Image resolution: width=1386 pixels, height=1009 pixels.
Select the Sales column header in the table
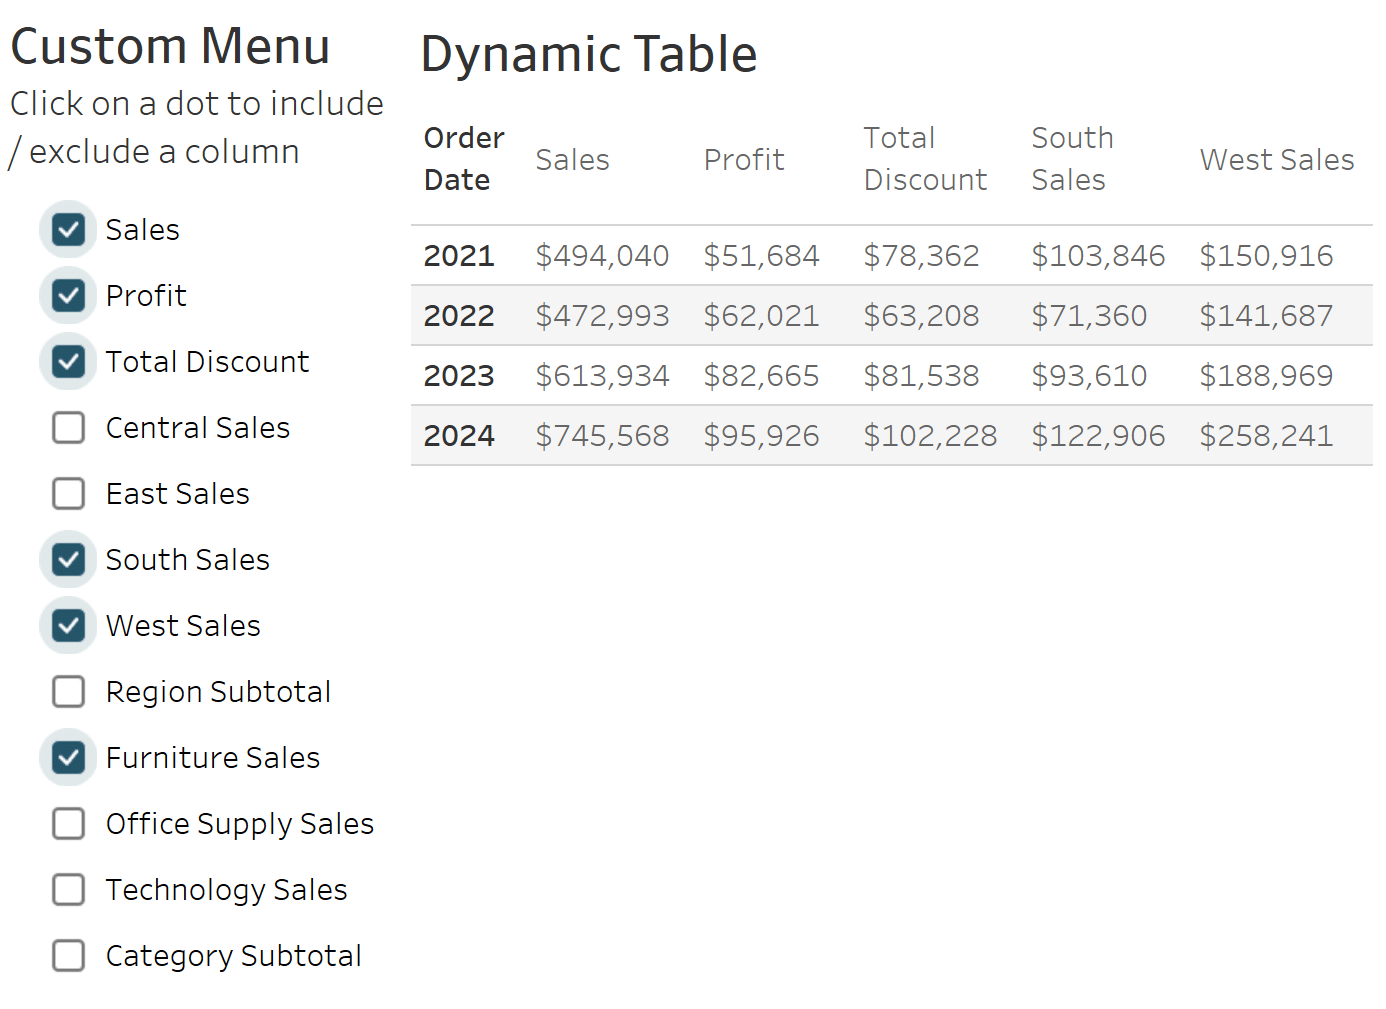click(572, 160)
